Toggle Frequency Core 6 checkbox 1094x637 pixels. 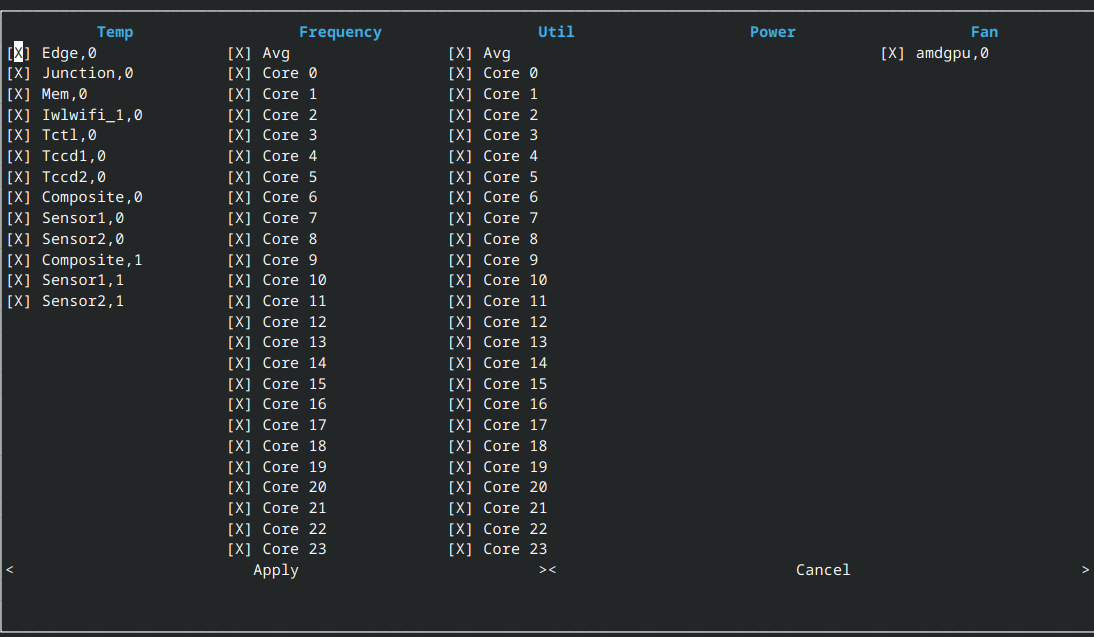pos(239,197)
